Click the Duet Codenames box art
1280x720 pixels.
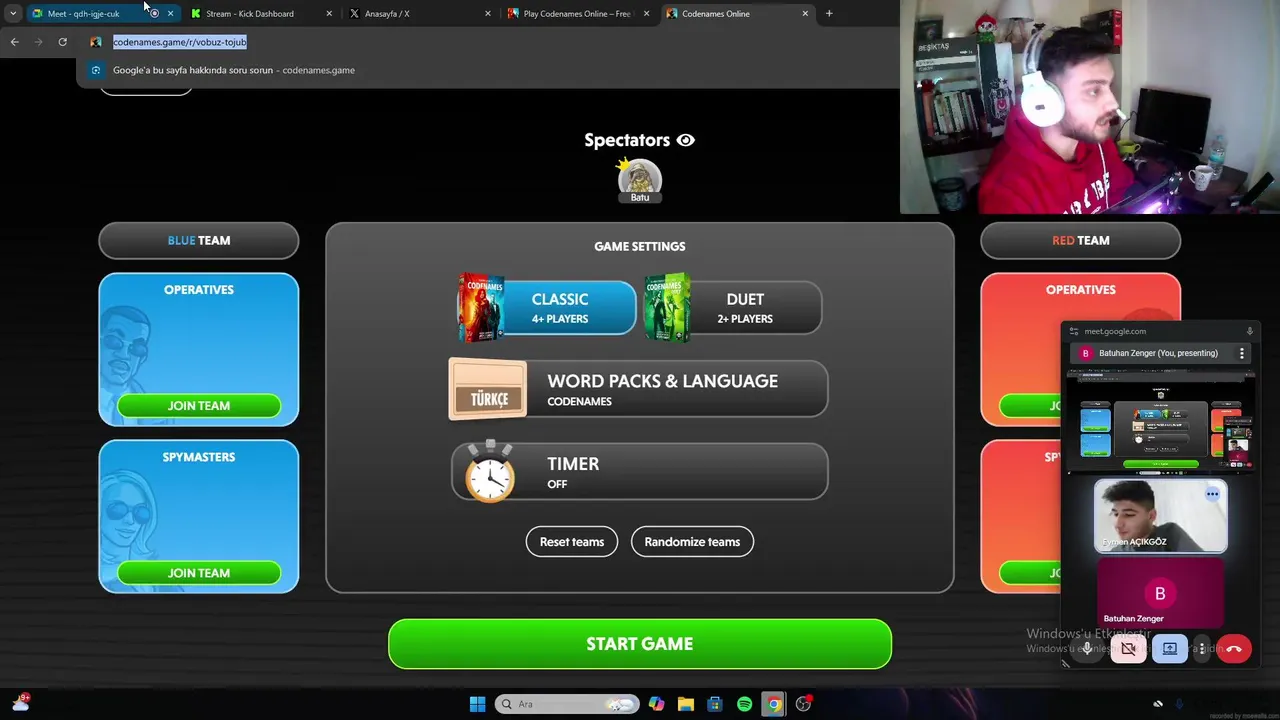667,308
